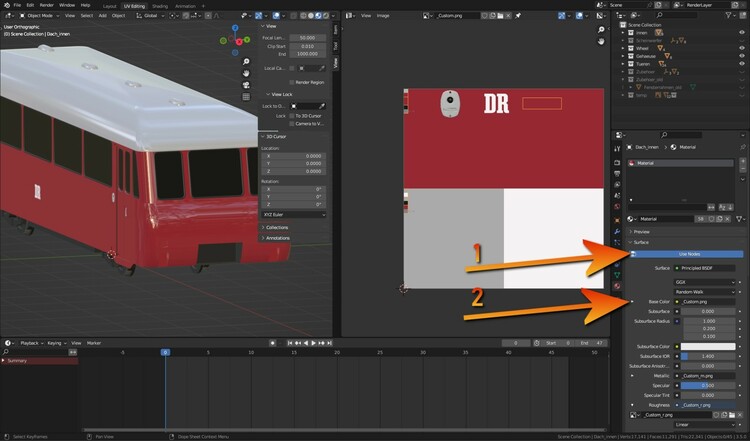Click the pan hand gizmo in the viewport
The image size is (750, 441).
tap(246, 72)
